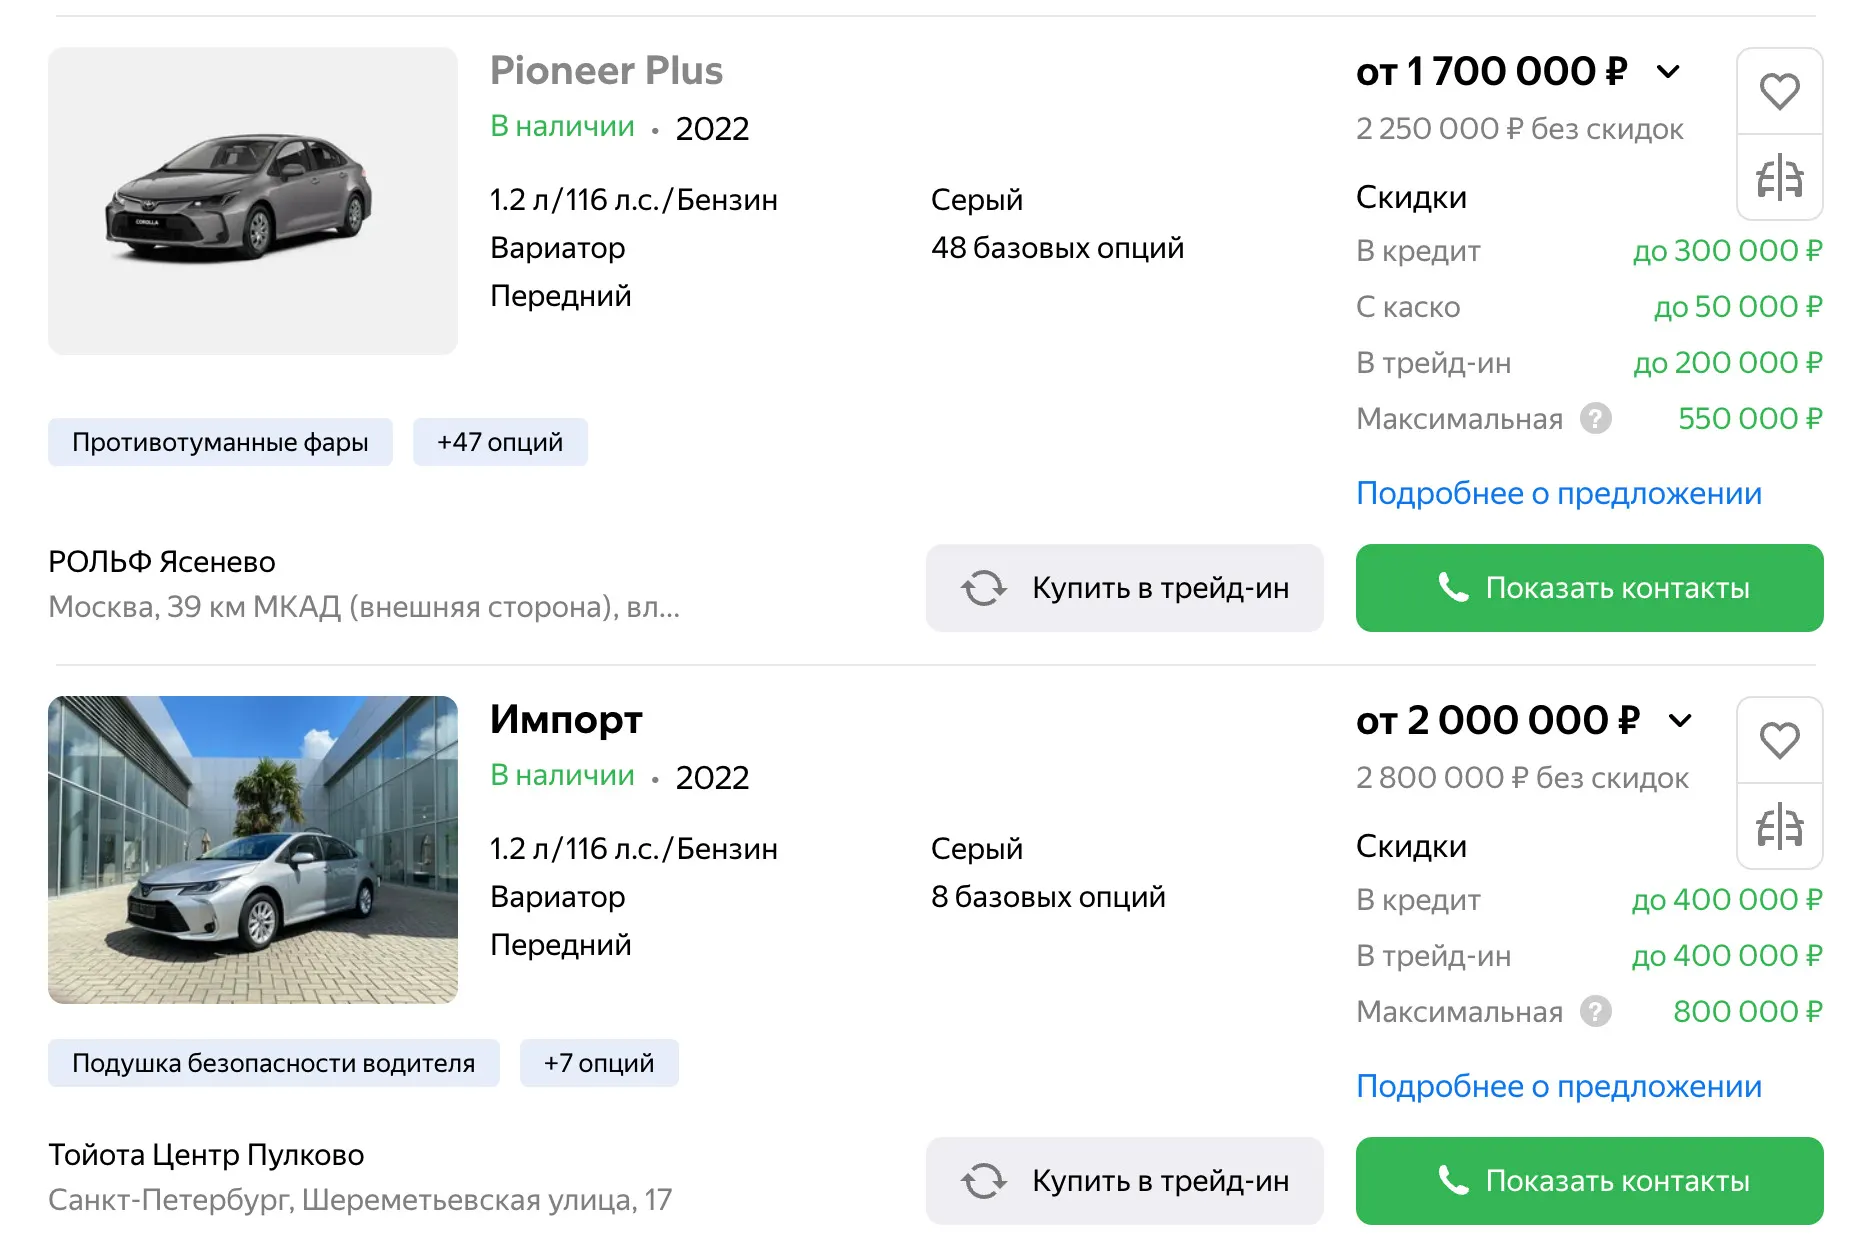The width and height of the screenshot is (1868, 1244).
Task: Open gray Corolla studio photo thumbnail
Action: [x=253, y=201]
